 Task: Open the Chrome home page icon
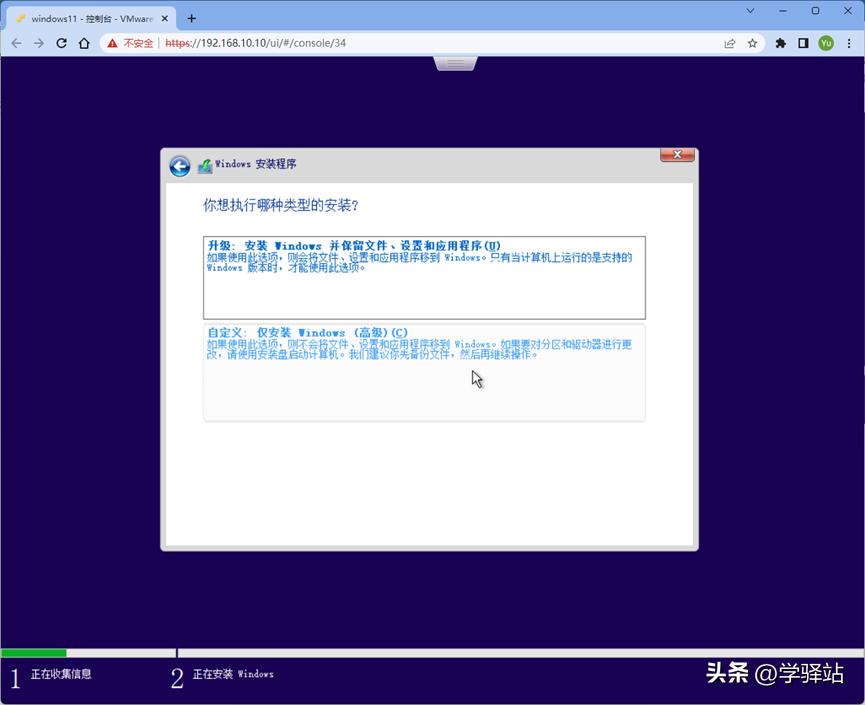tap(85, 43)
